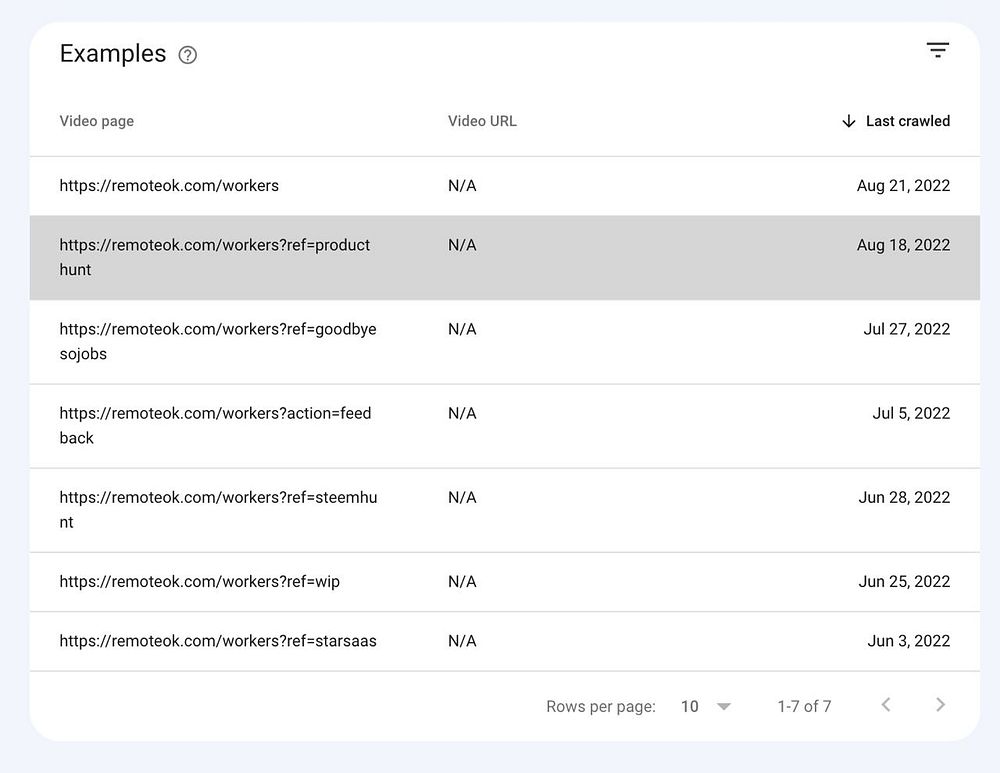This screenshot has height=773, width=1000.
Task: Click the Video page column header
Action: coord(96,121)
